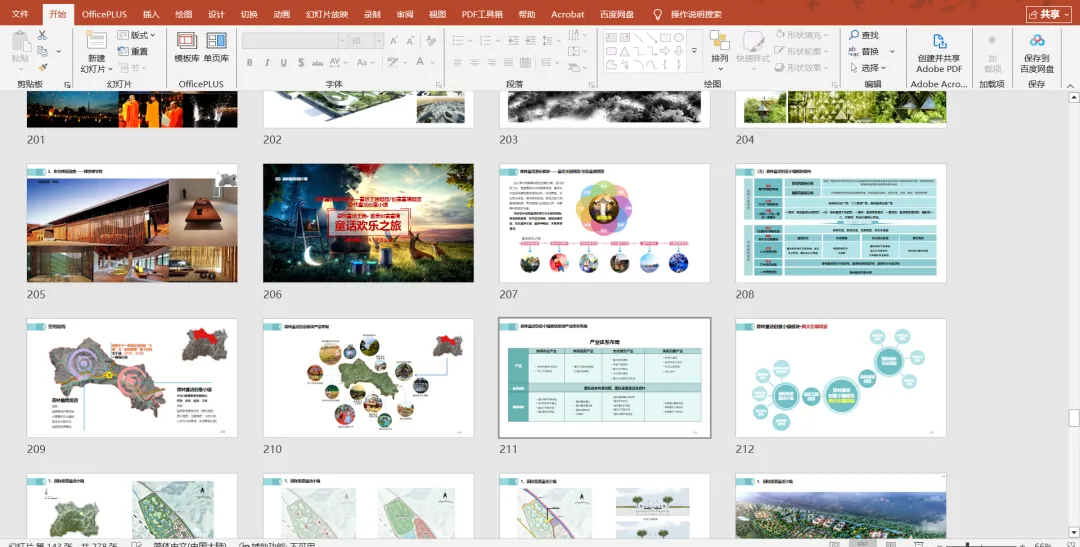Select the right arrow shape in gallery
The width and height of the screenshot is (1080, 547).
665,51
